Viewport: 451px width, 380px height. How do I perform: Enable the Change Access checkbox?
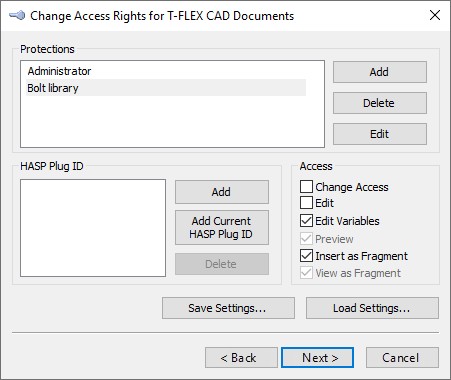tap(306, 187)
